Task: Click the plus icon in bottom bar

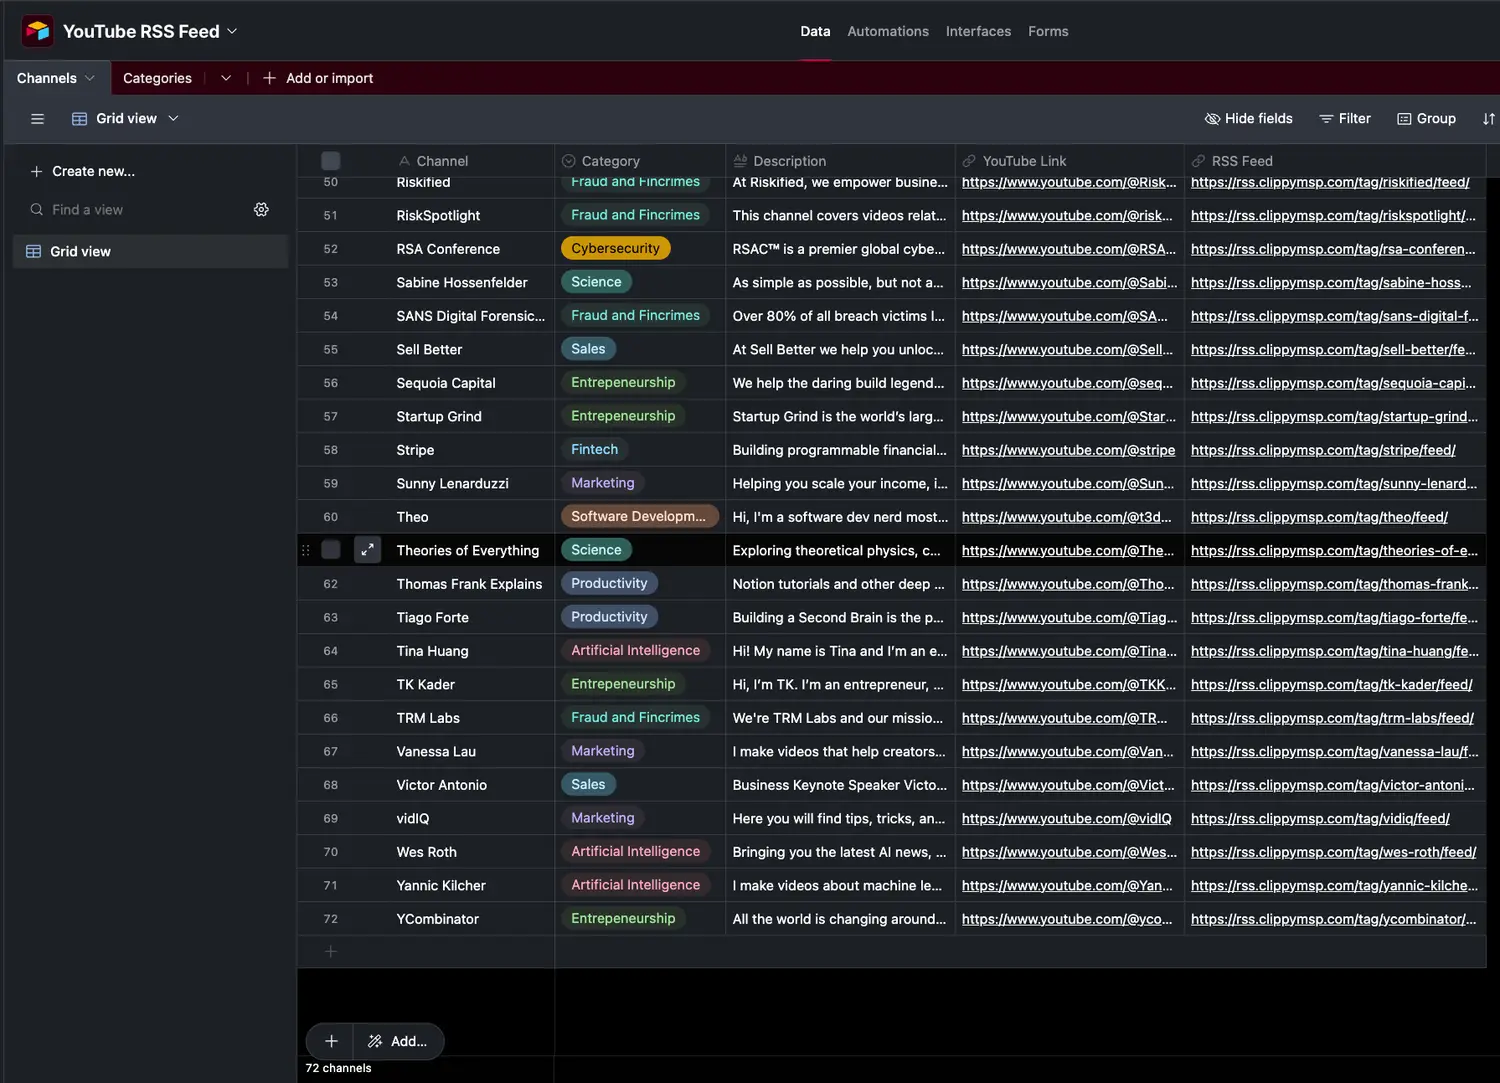Action: (331, 1041)
